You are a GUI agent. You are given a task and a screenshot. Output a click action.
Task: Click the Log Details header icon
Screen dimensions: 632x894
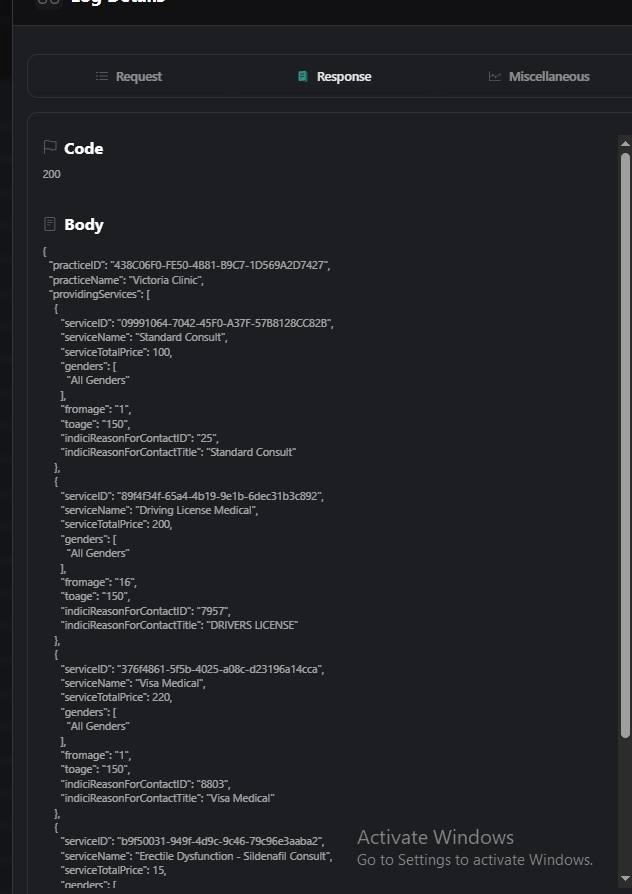(48, 2)
